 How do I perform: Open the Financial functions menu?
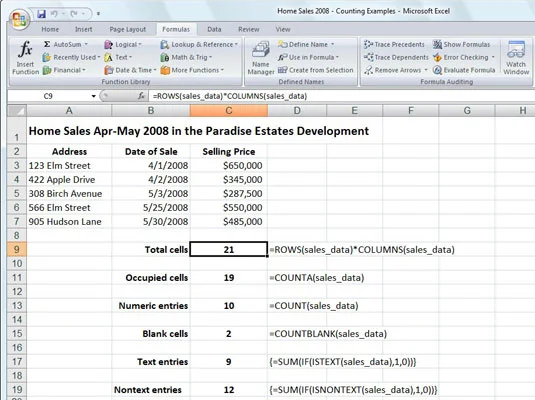click(x=64, y=70)
